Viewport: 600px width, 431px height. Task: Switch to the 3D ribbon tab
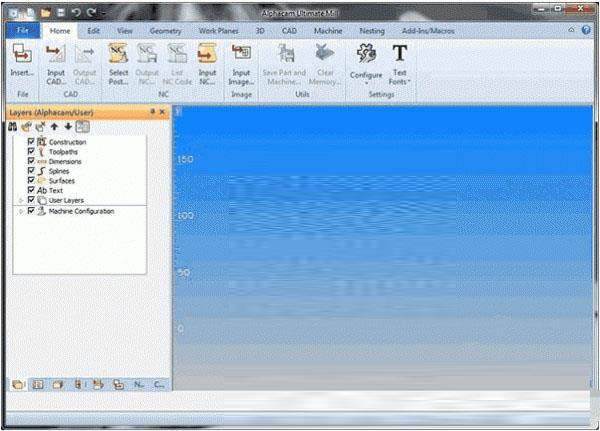[x=260, y=31]
